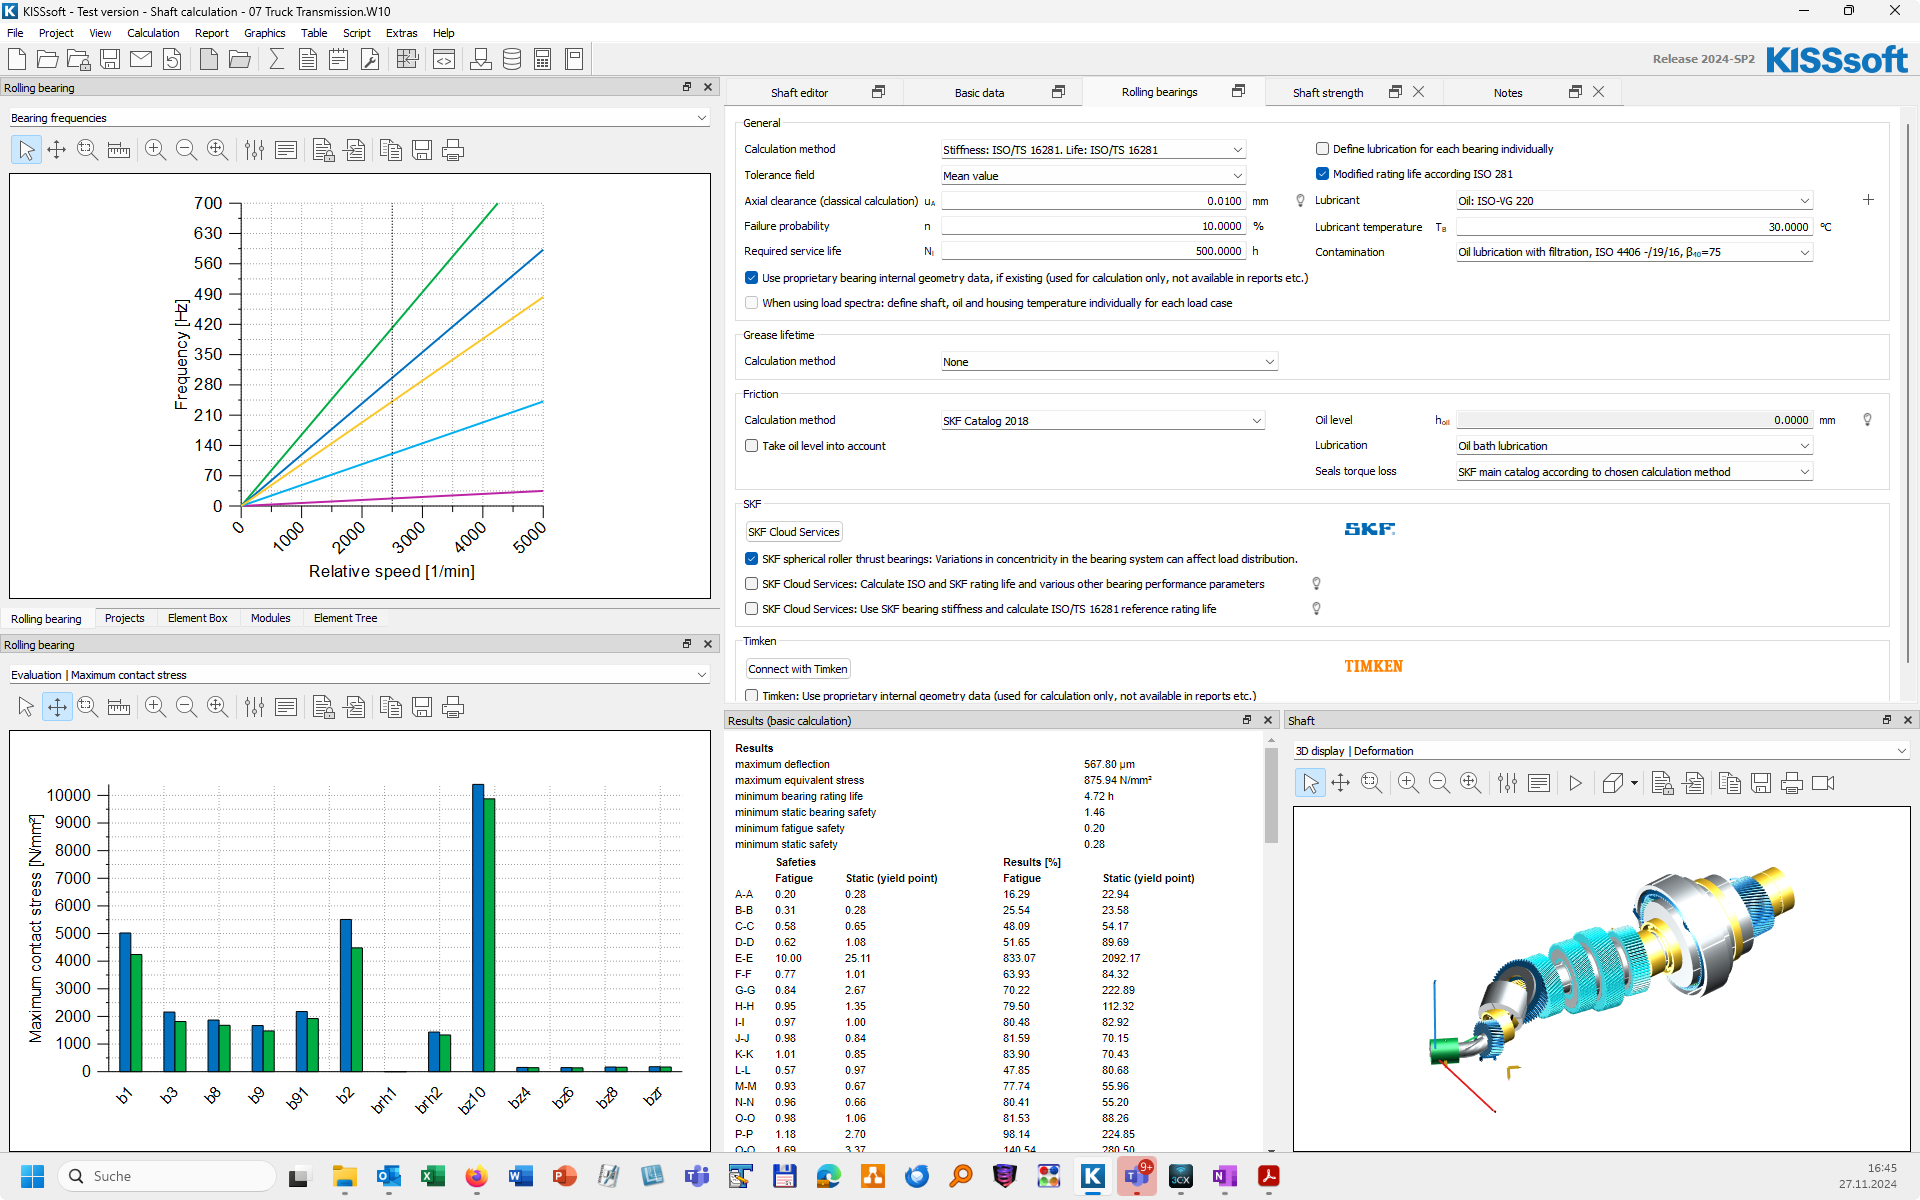The image size is (1920, 1200).
Task: Print the bearing frequencies graphic
Action: coord(453,150)
